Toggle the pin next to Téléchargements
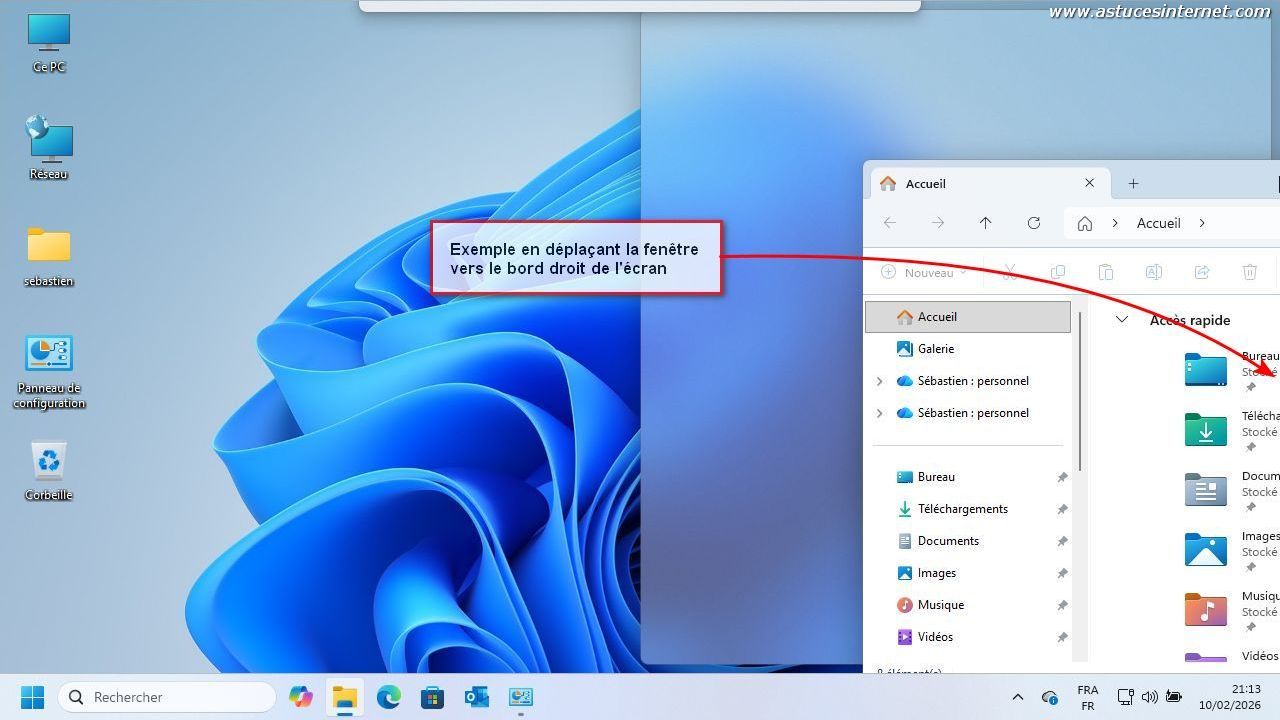This screenshot has width=1280, height=720. coord(1062,509)
